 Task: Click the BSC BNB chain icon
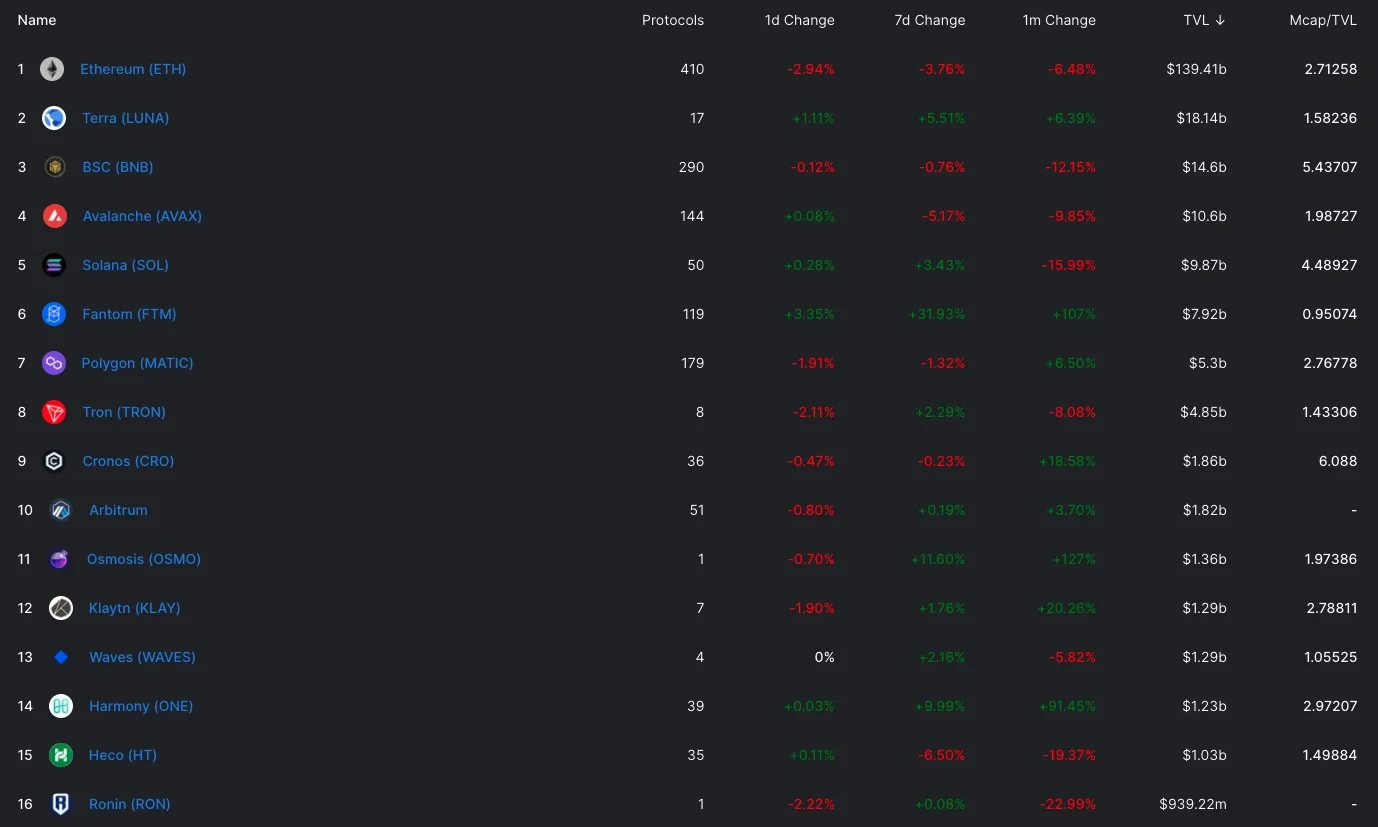click(55, 167)
